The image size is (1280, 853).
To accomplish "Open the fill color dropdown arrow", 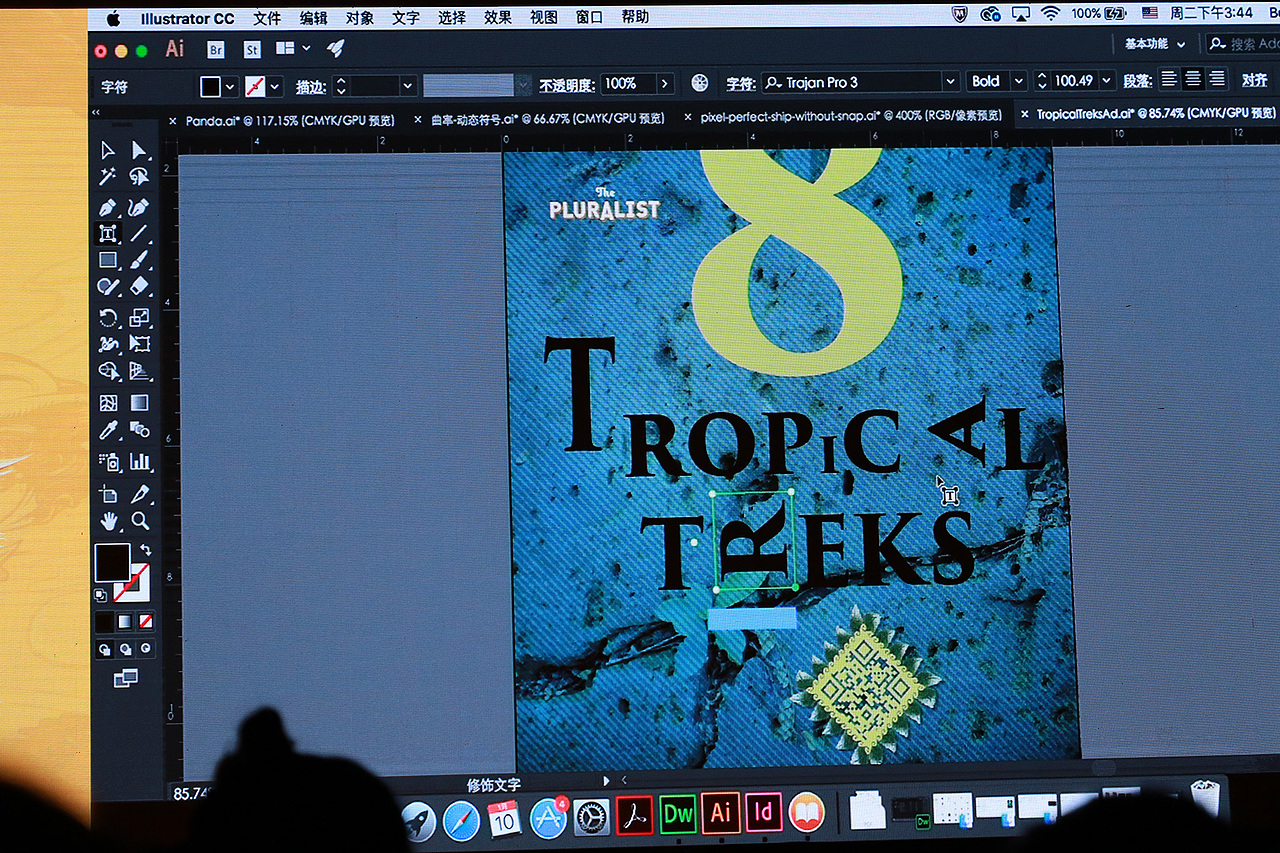I will (x=231, y=87).
